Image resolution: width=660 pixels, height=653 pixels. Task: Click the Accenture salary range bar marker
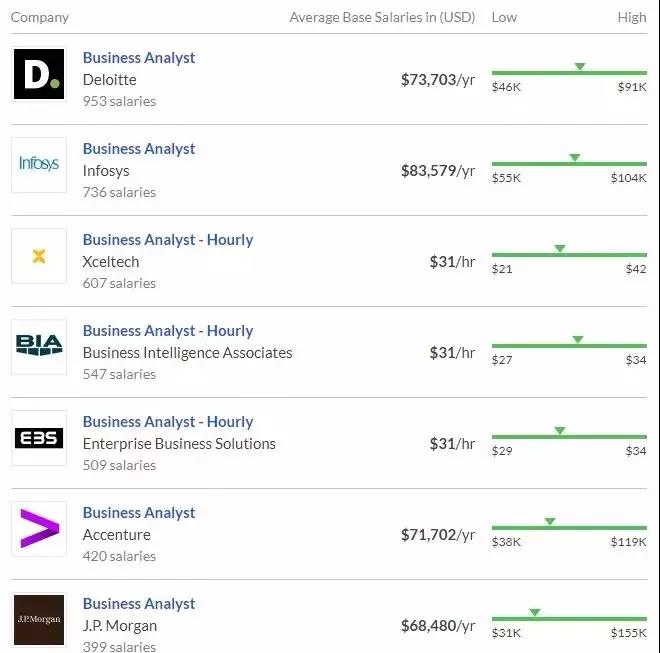click(550, 523)
